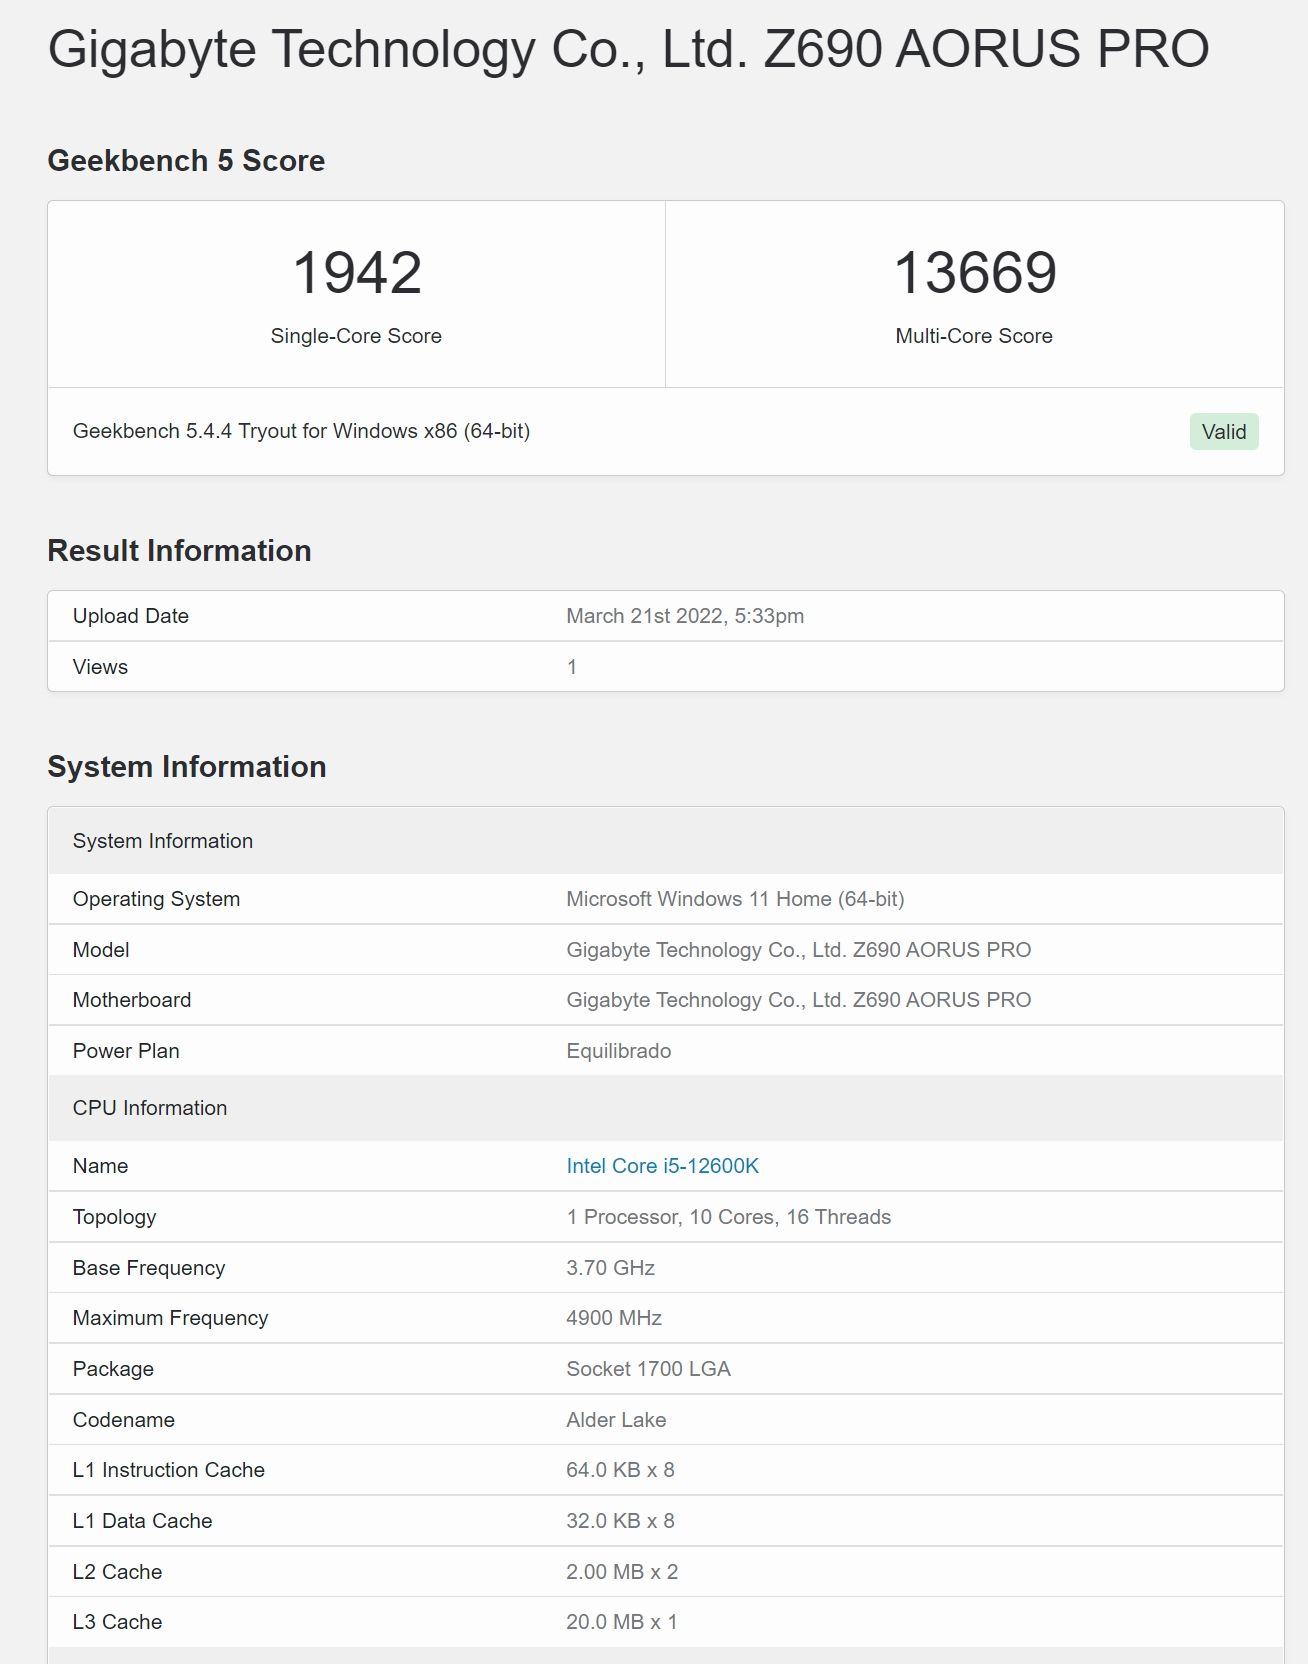The width and height of the screenshot is (1308, 1664).
Task: Click the "Socket 1700 LGA" value
Action: (648, 1369)
